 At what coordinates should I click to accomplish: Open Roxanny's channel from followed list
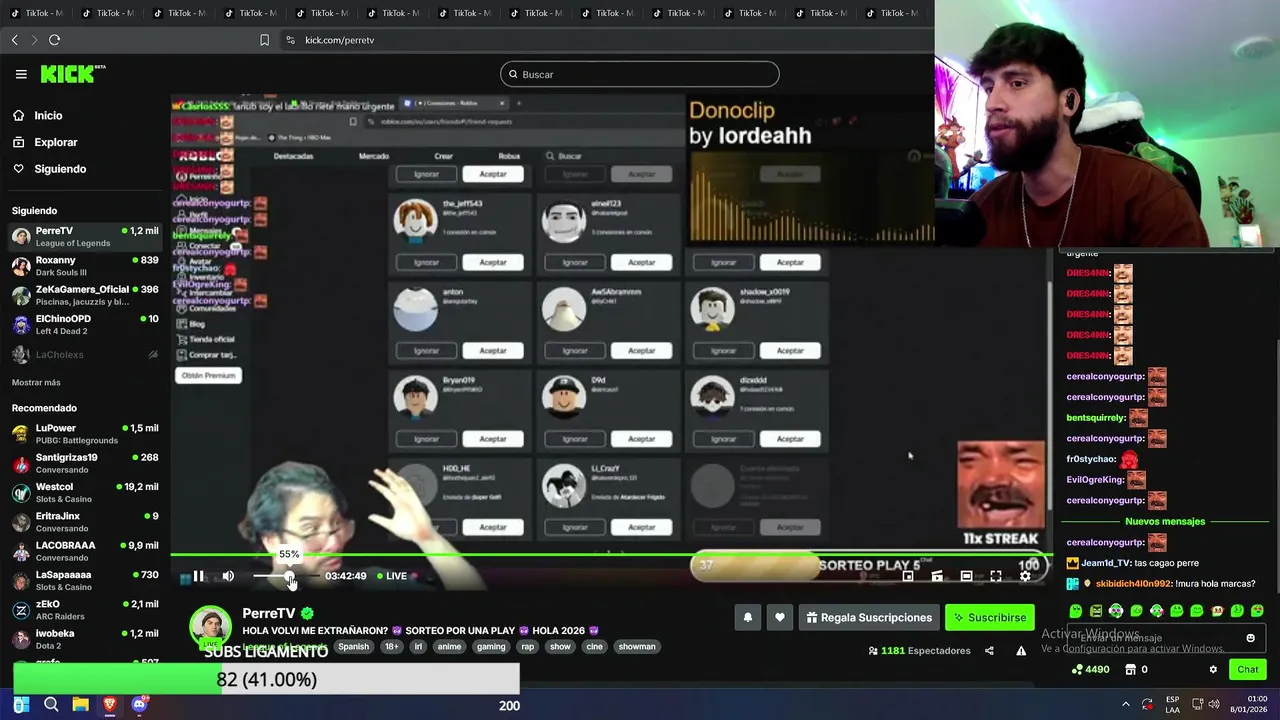(84, 266)
